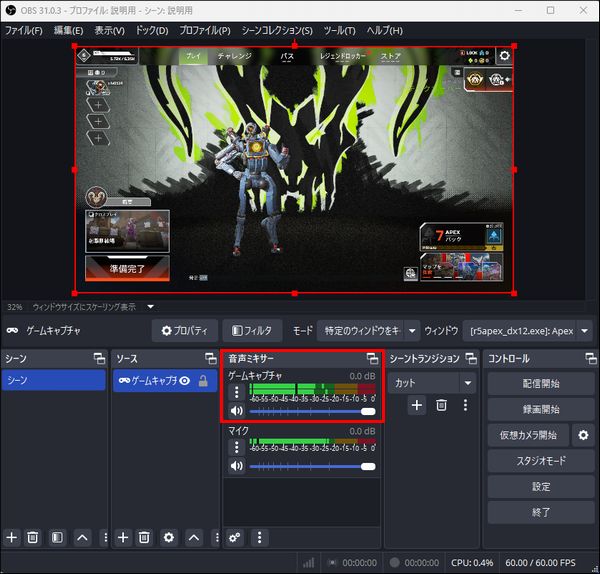Float the シーン dock with popout icon

[x=99, y=359]
